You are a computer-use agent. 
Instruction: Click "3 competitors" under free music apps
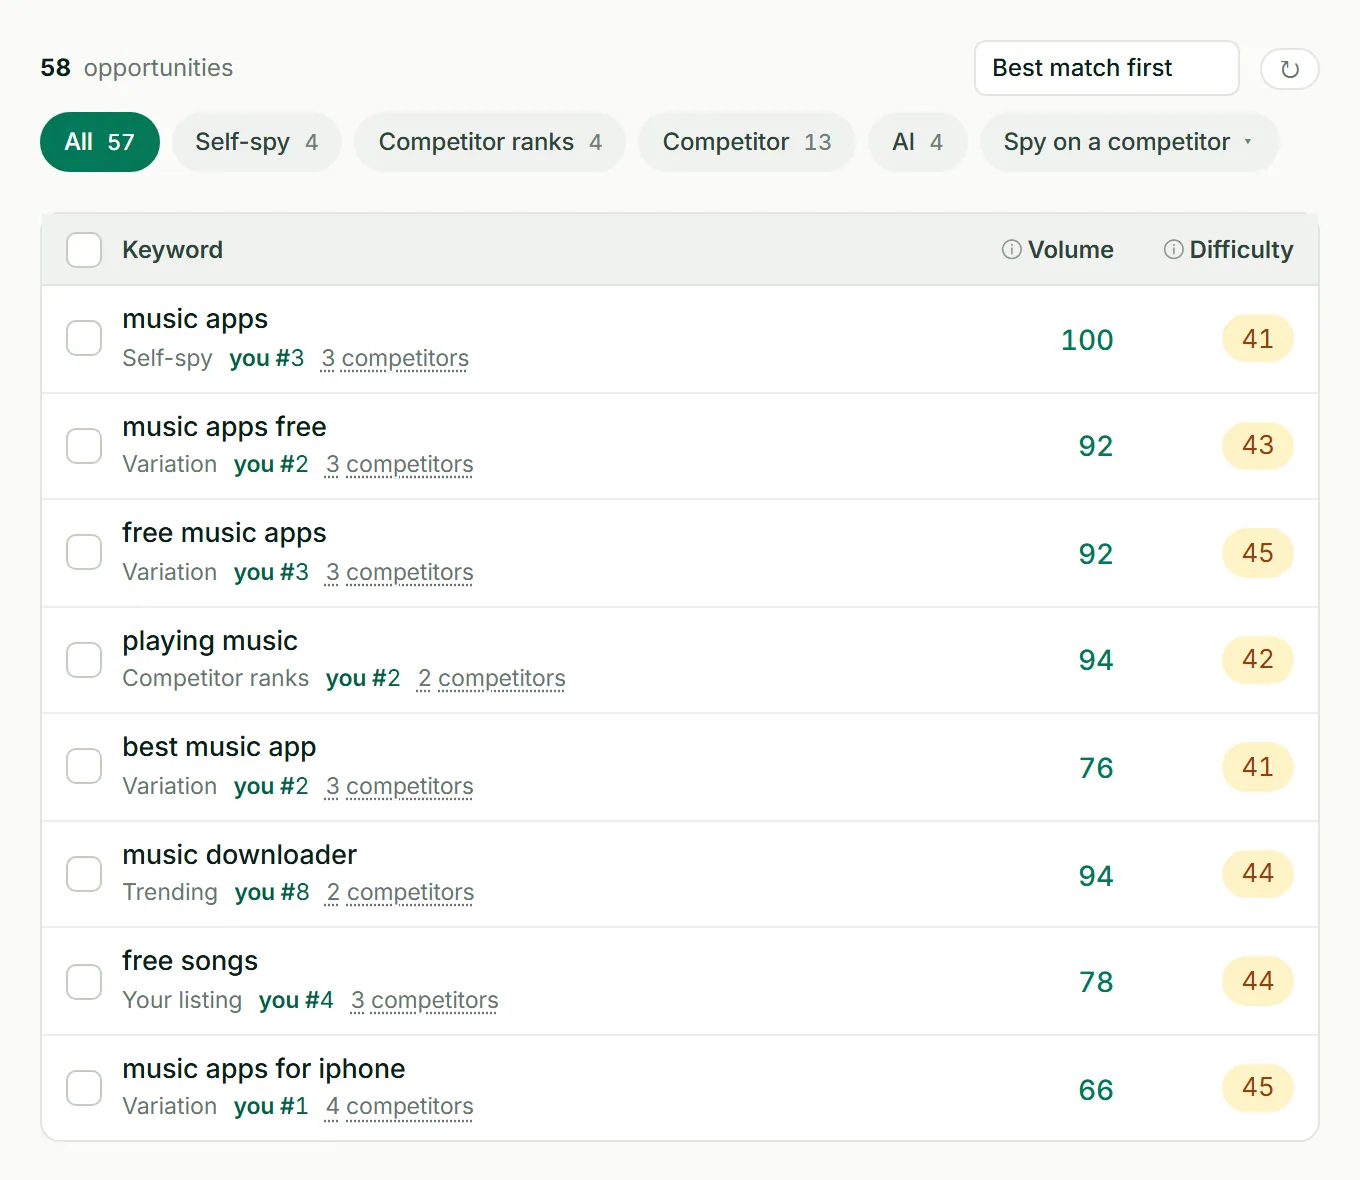click(x=399, y=572)
